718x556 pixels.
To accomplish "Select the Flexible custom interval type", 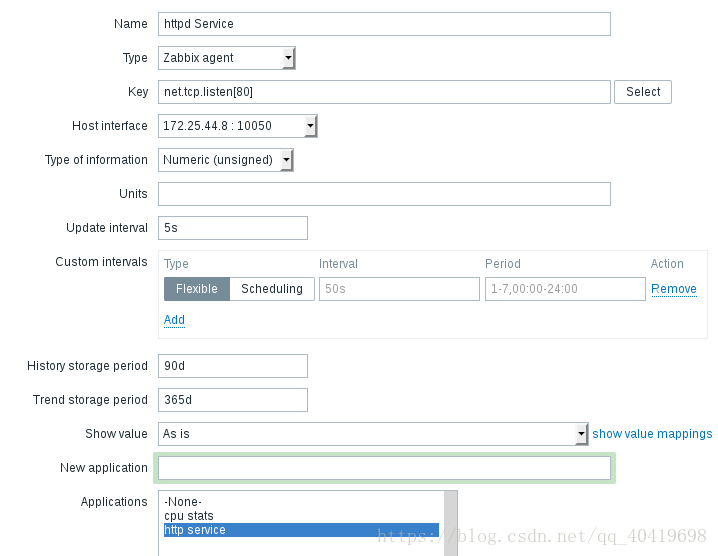I will 197,289.
